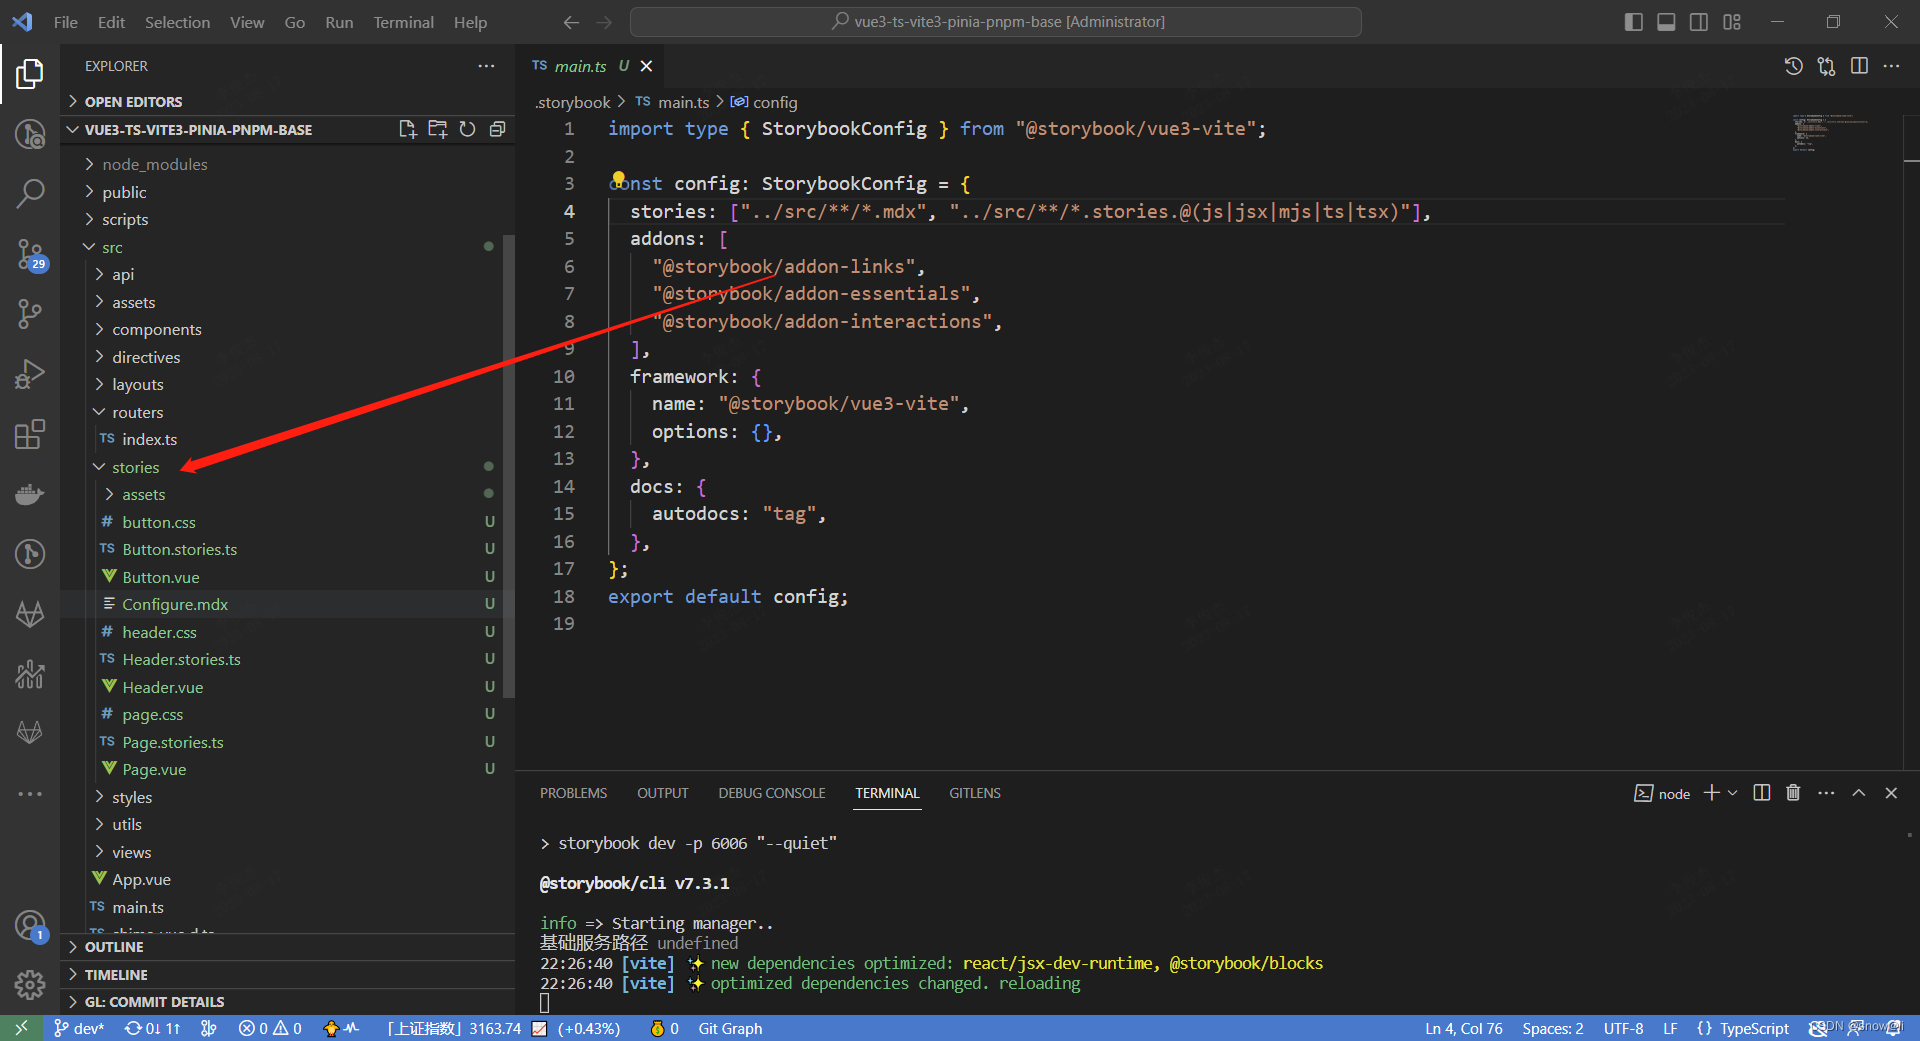
Task: Open the File menu
Action: [x=65, y=22]
